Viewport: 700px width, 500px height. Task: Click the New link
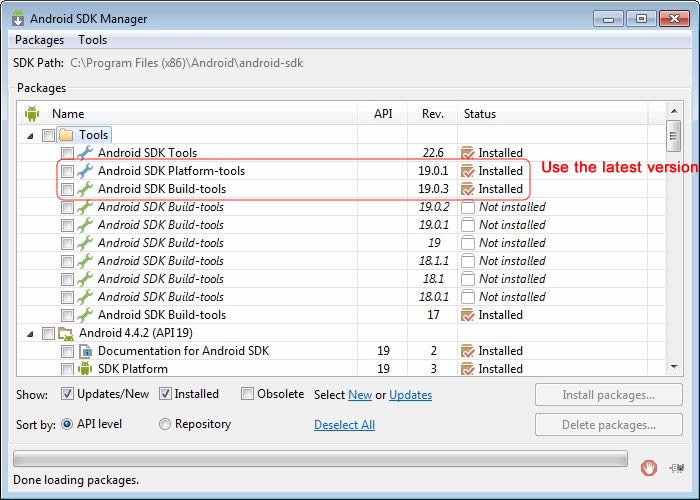pyautogui.click(x=360, y=395)
